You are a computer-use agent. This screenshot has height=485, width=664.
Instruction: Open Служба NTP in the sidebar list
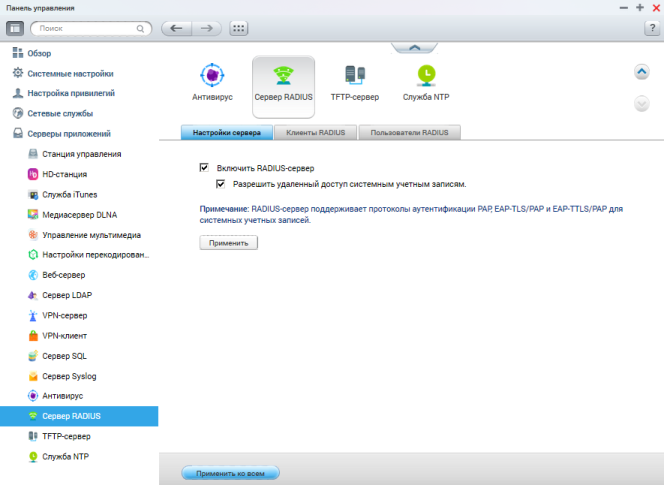(x=58, y=457)
